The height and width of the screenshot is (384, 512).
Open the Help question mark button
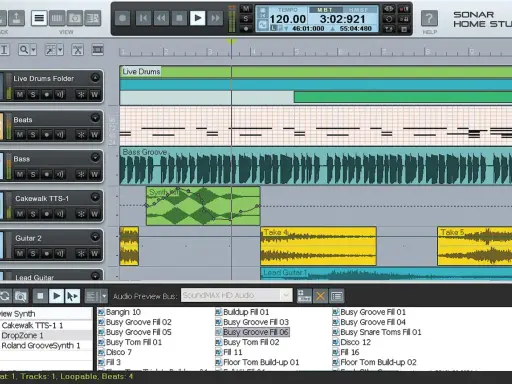(429, 18)
